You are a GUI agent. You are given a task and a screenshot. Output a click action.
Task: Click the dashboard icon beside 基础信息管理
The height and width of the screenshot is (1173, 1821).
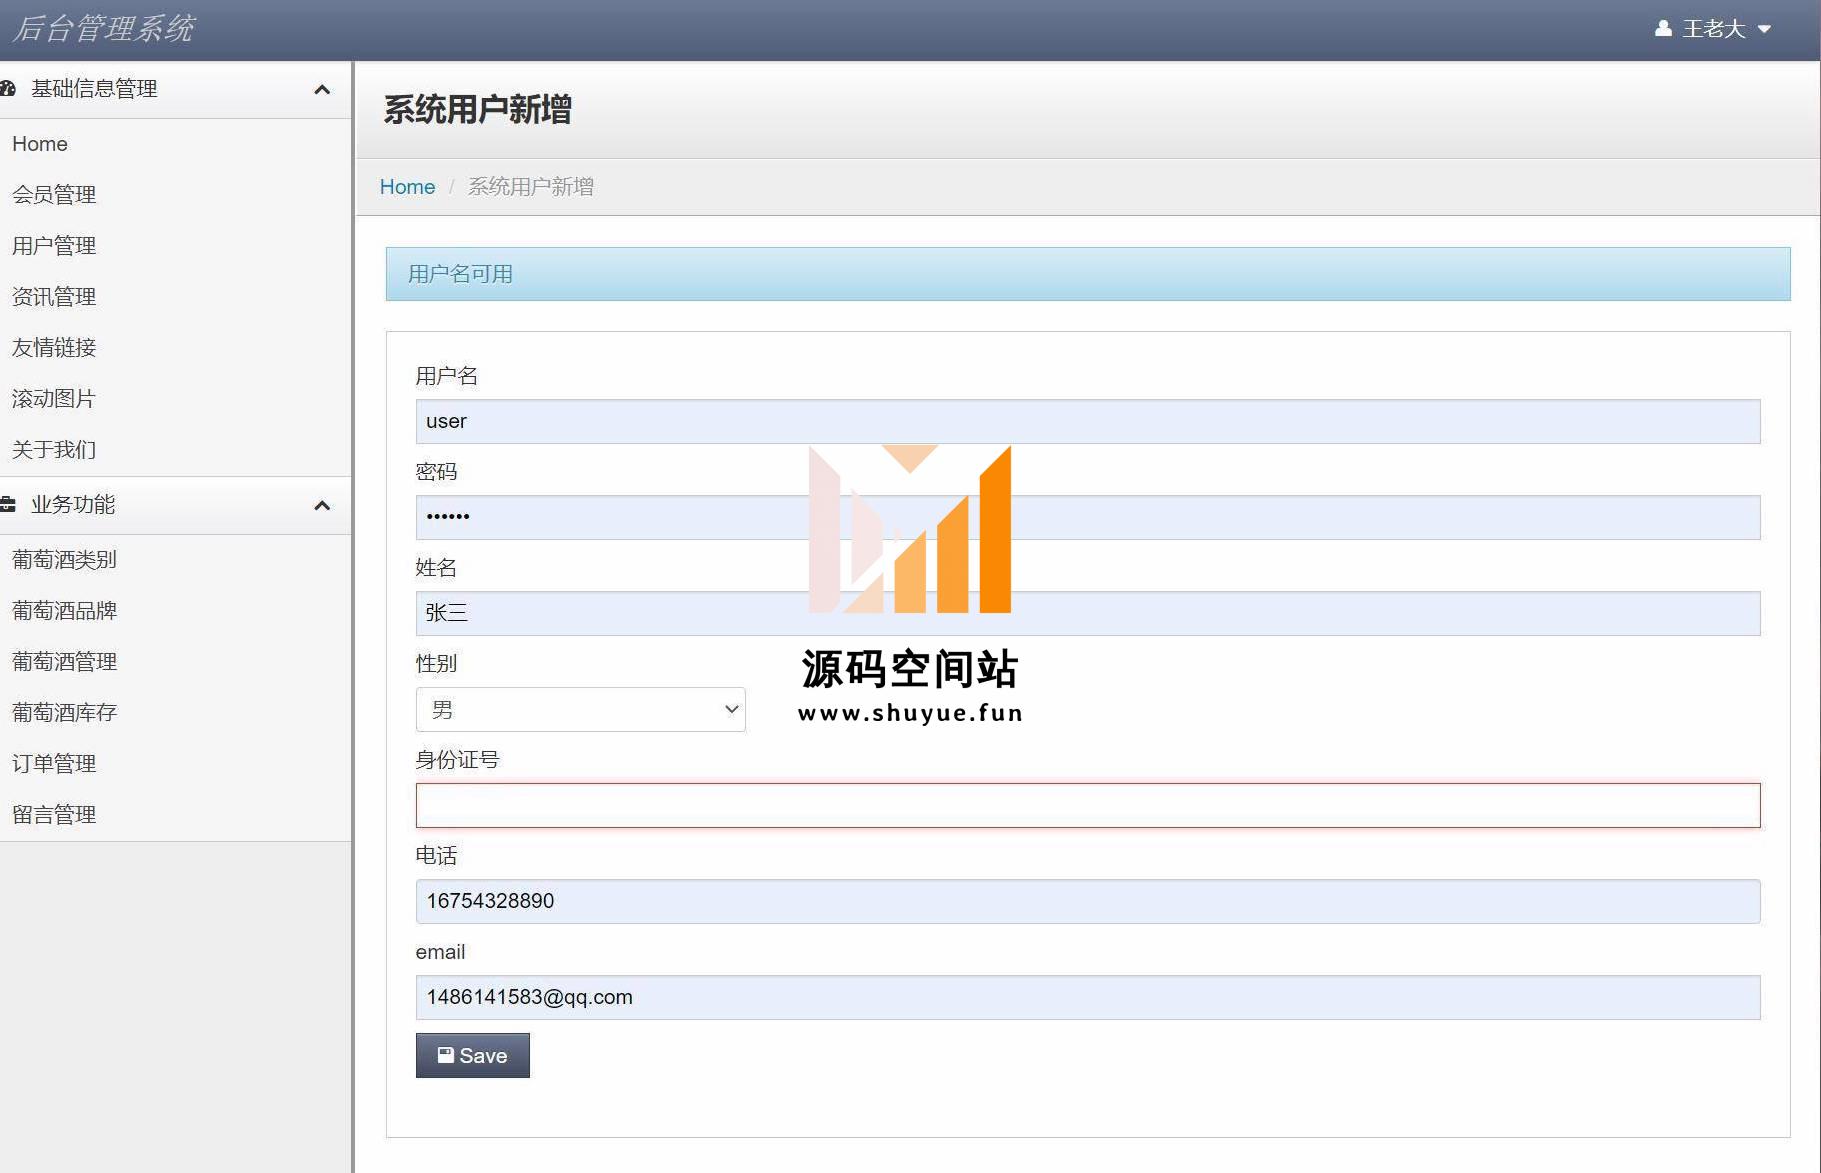[x=8, y=89]
